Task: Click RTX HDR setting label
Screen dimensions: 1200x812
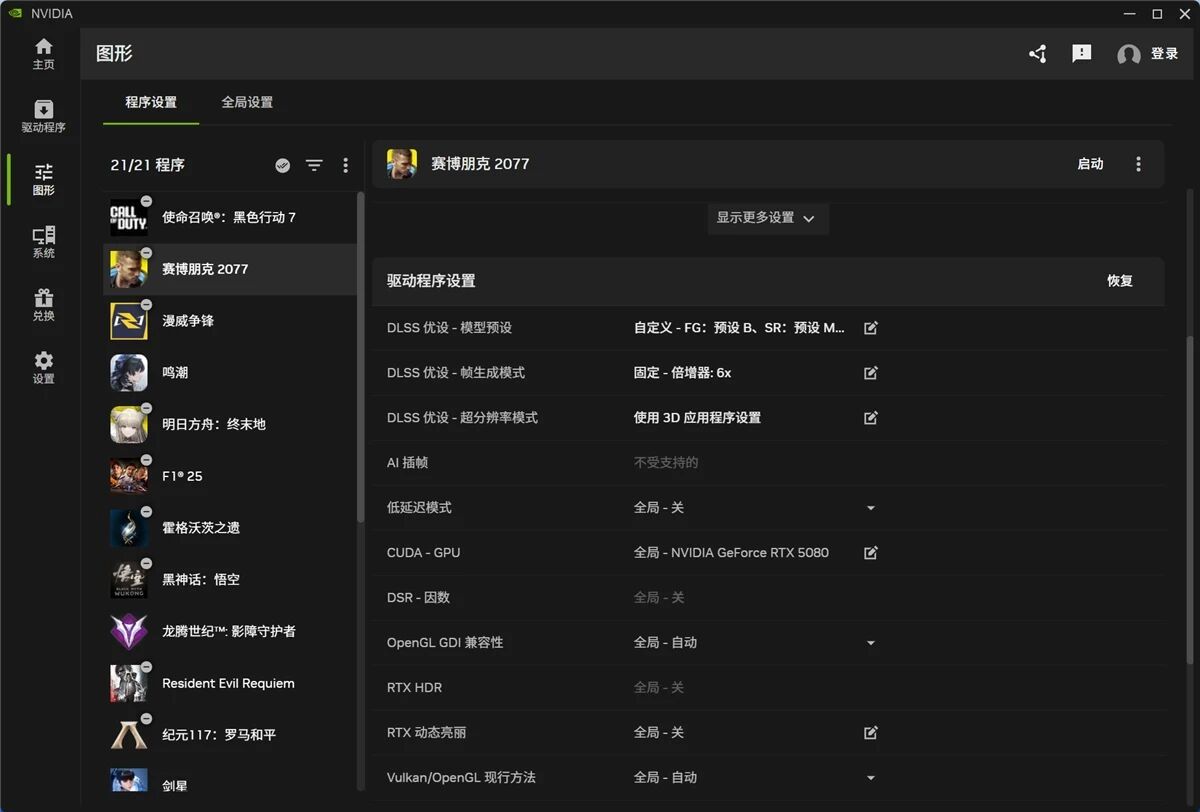Action: (x=414, y=688)
